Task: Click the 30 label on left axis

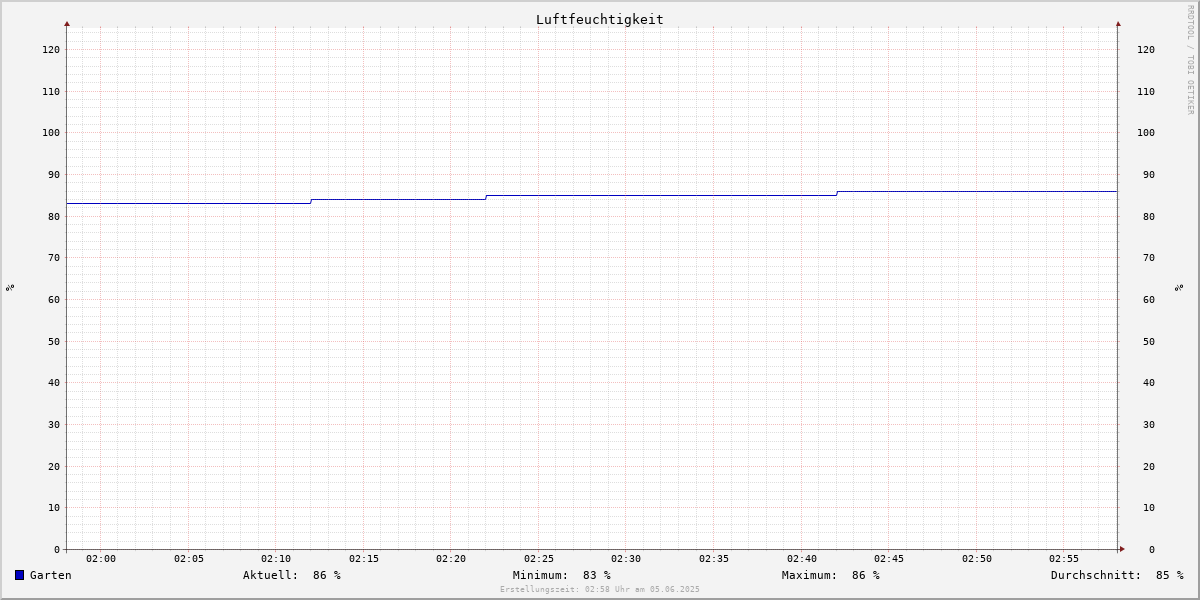Action: click(55, 425)
